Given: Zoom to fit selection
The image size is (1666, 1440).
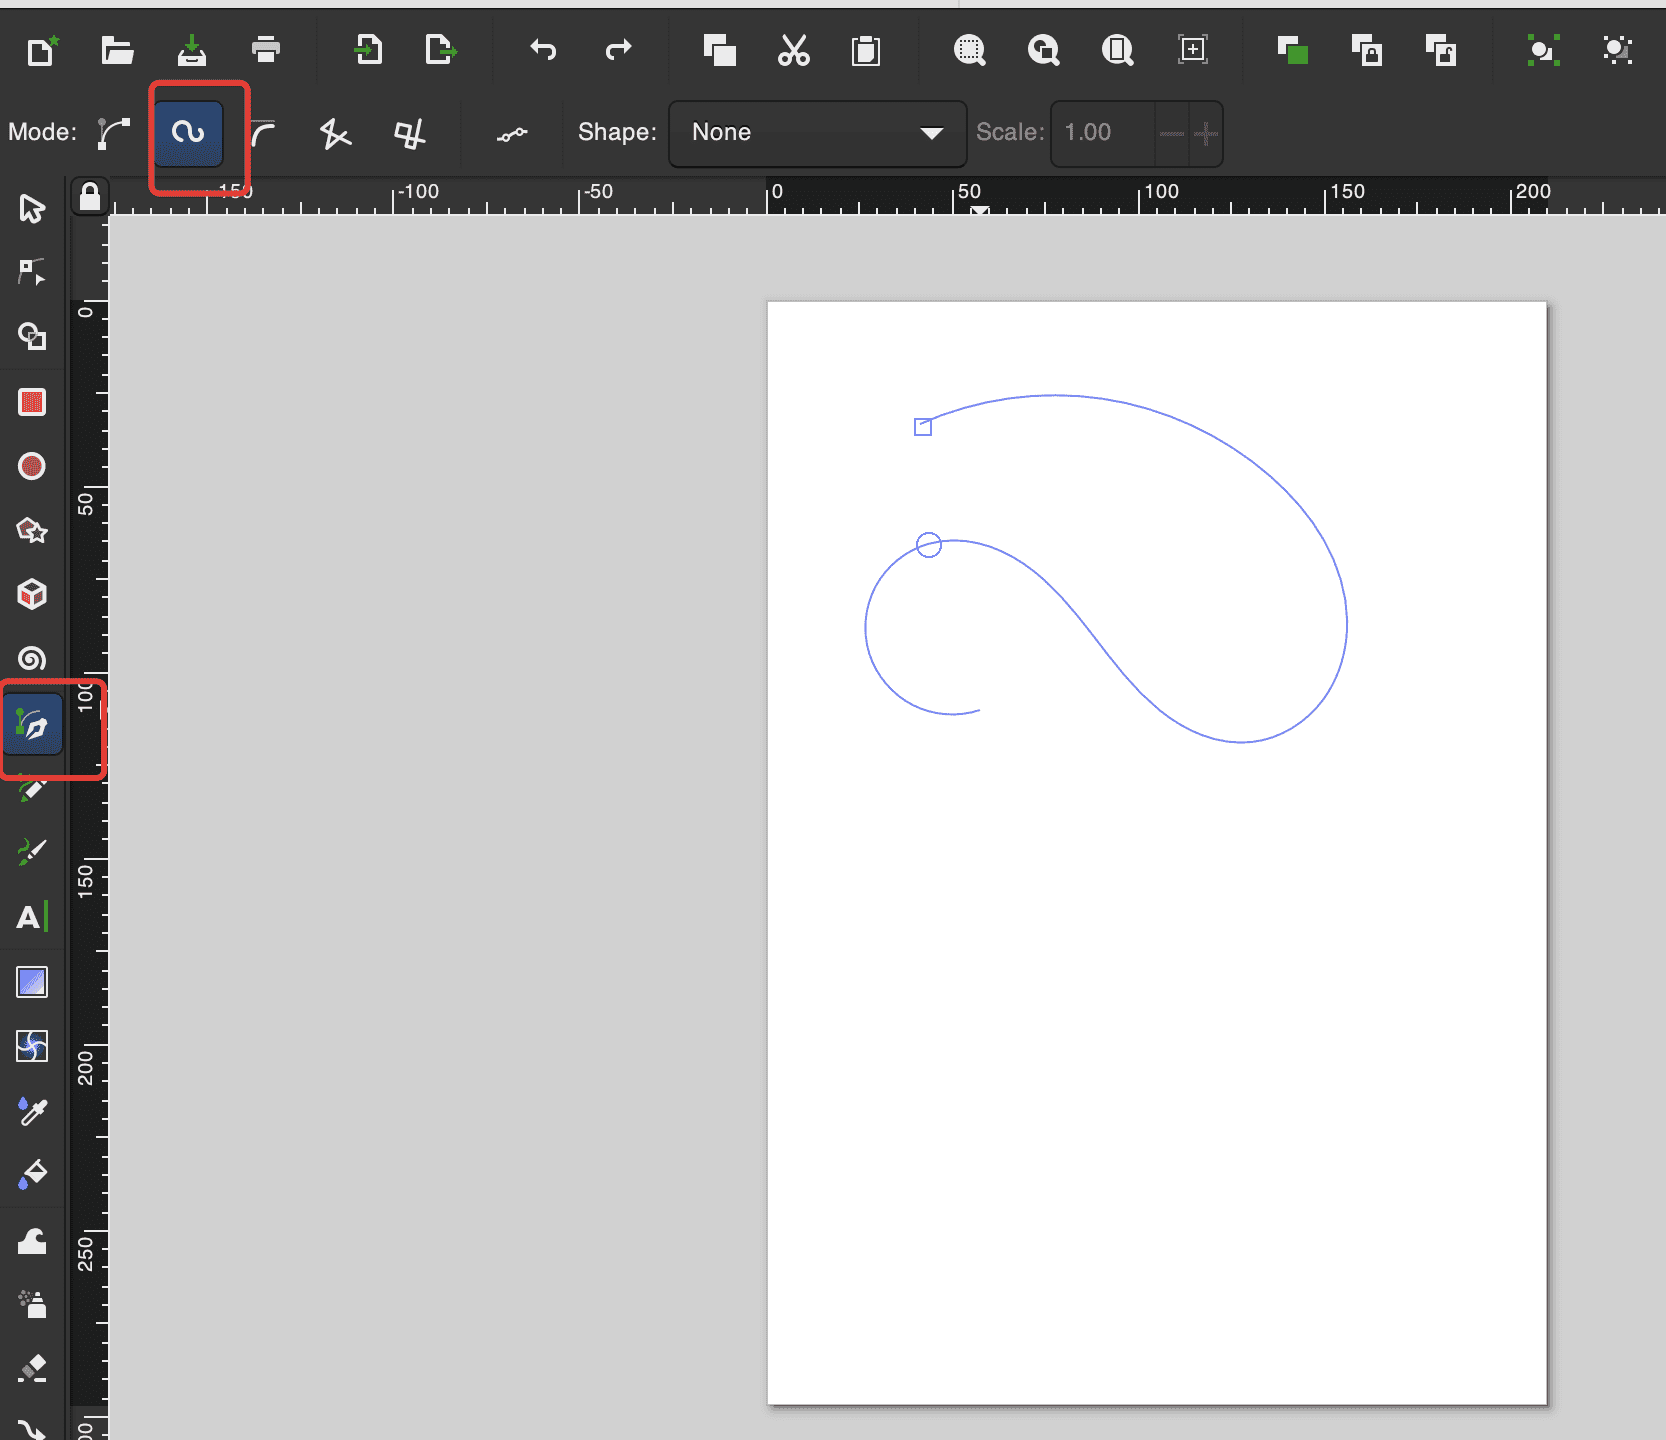Looking at the screenshot, I should pyautogui.click(x=969, y=49).
